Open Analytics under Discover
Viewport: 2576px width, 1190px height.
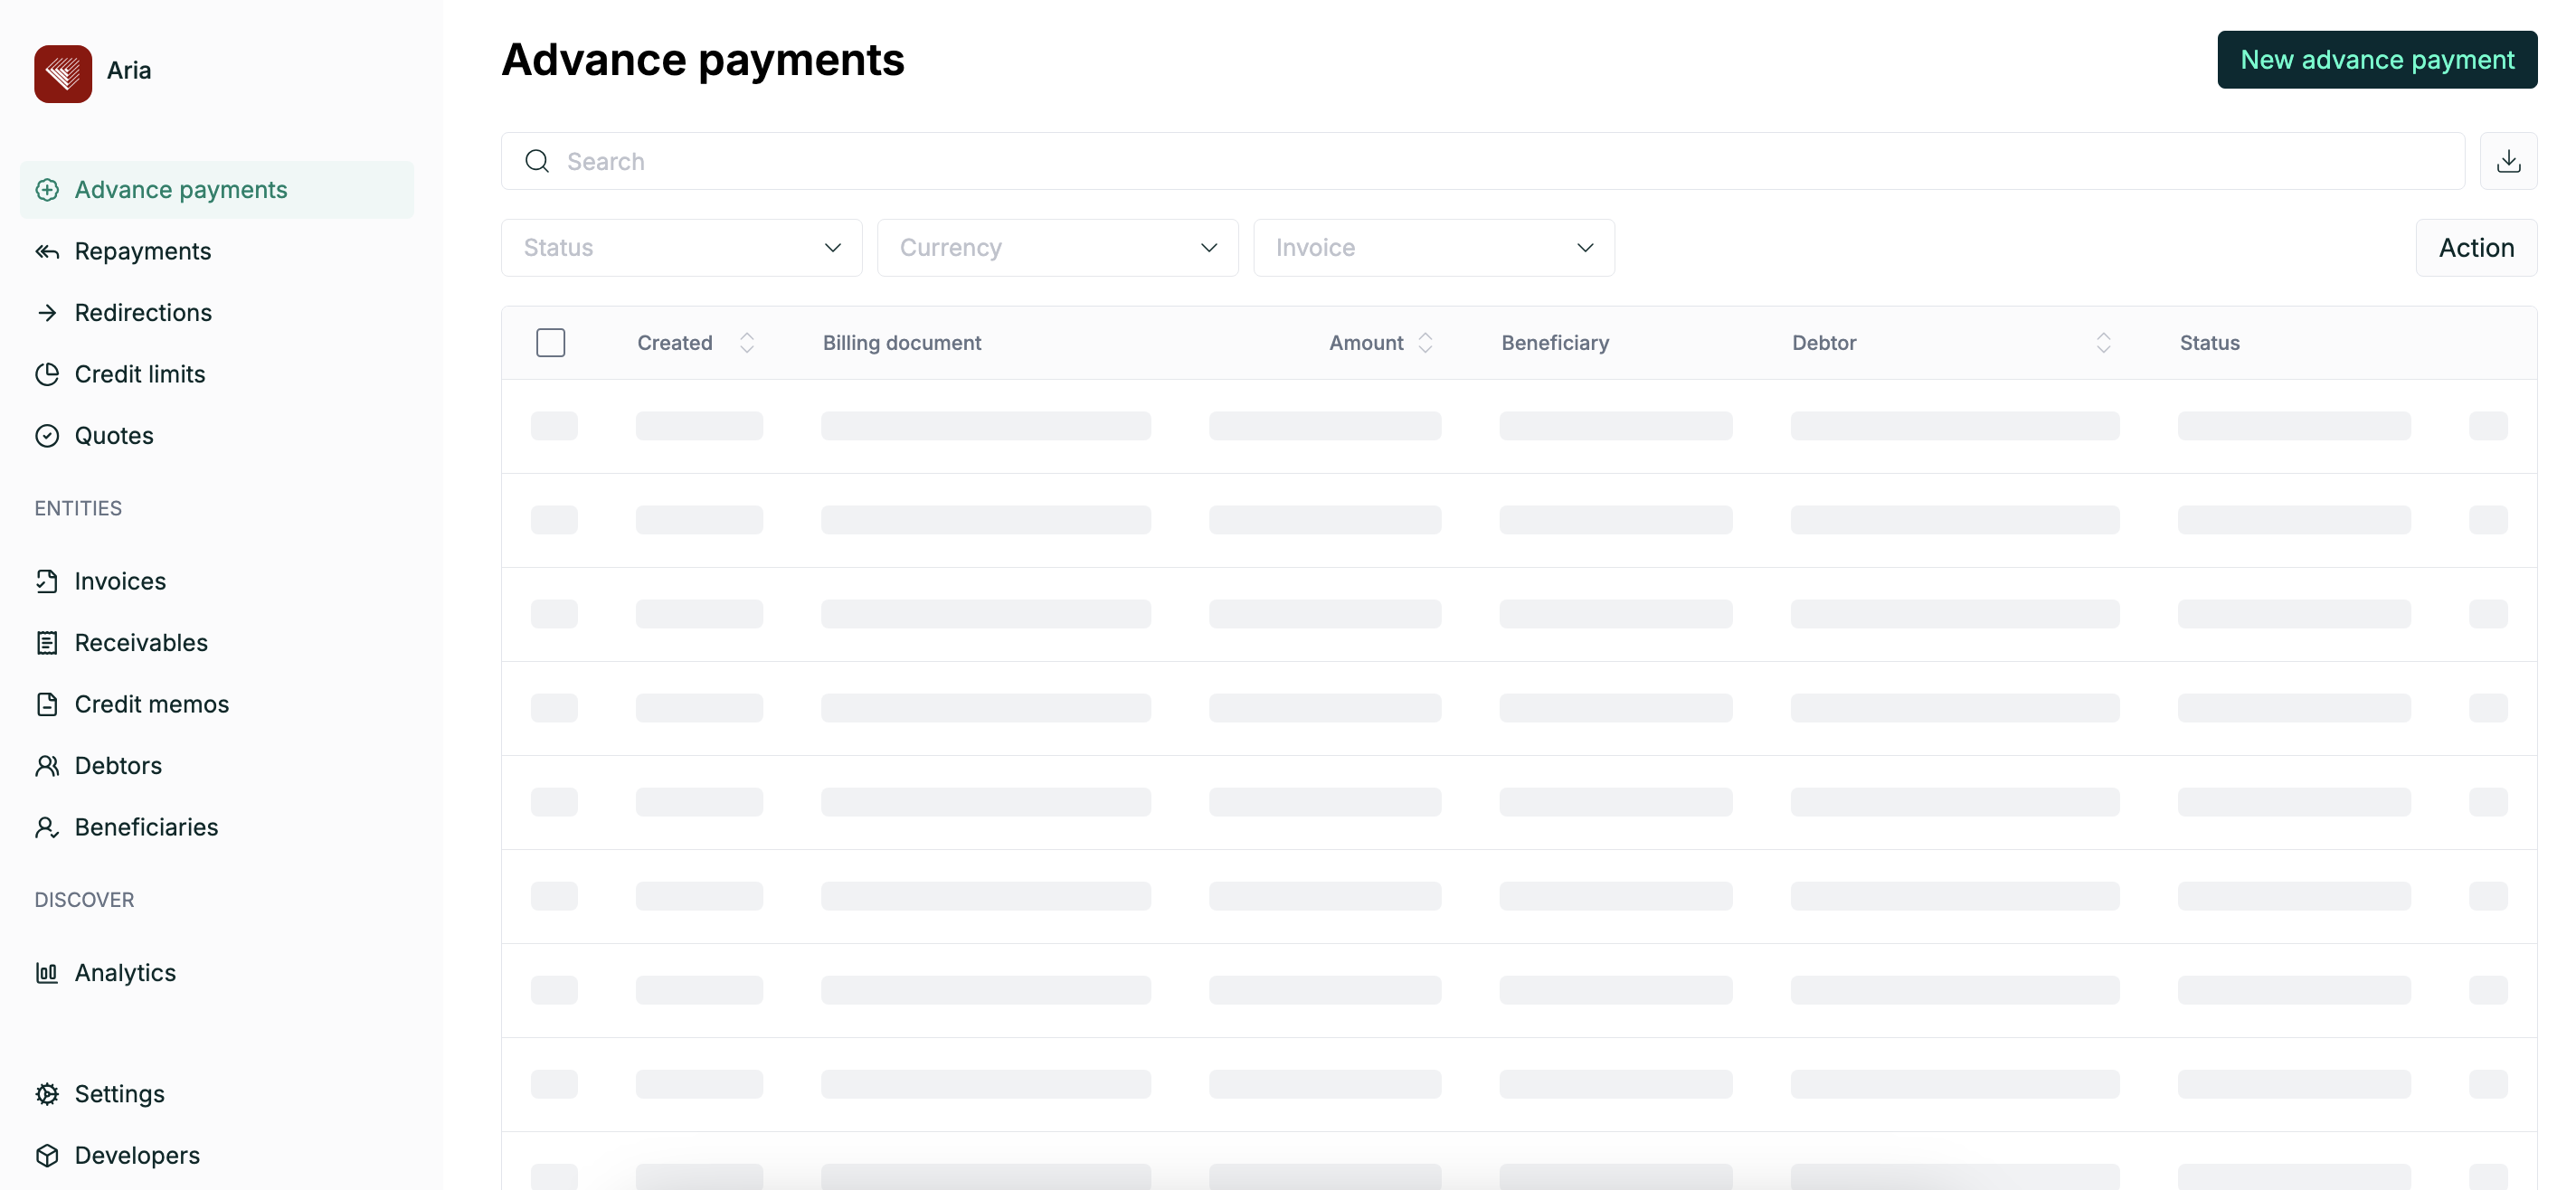coord(217,973)
